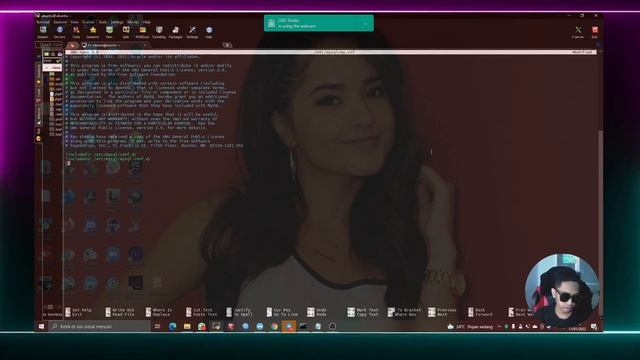Click the Where Is nano shortcut

click(159, 310)
